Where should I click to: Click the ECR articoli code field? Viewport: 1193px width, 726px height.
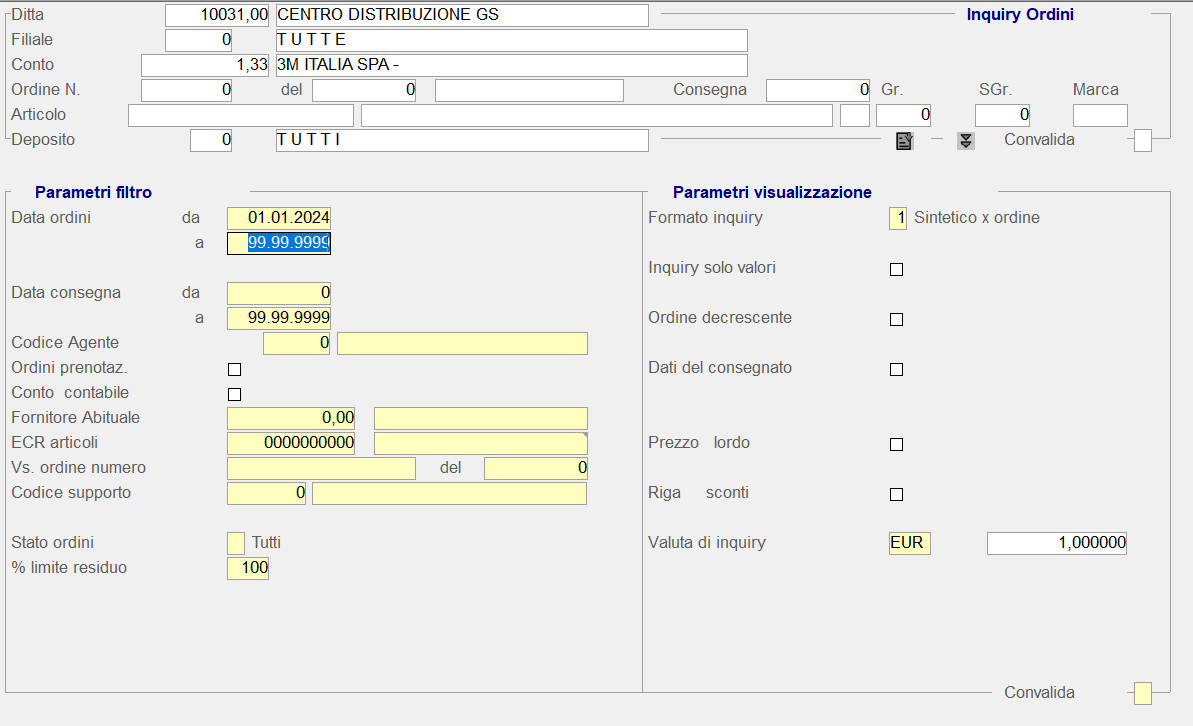pos(291,443)
